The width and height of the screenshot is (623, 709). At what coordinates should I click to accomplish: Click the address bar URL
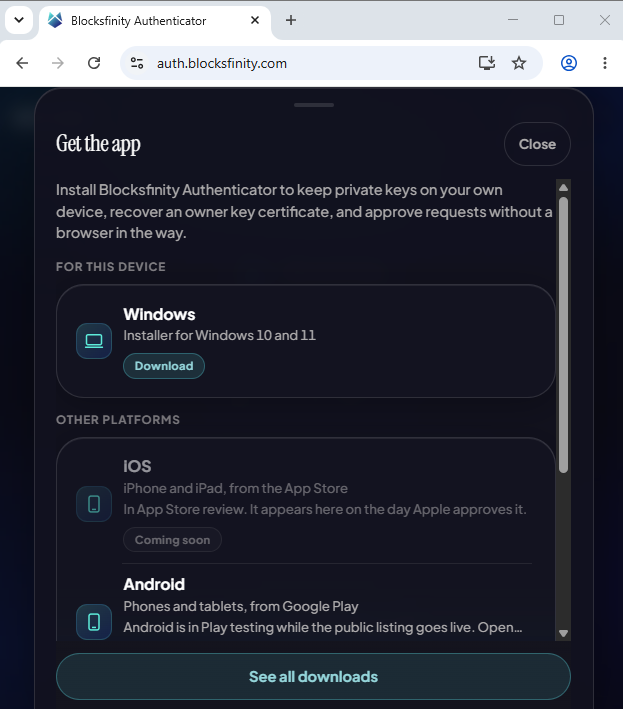click(x=222, y=63)
